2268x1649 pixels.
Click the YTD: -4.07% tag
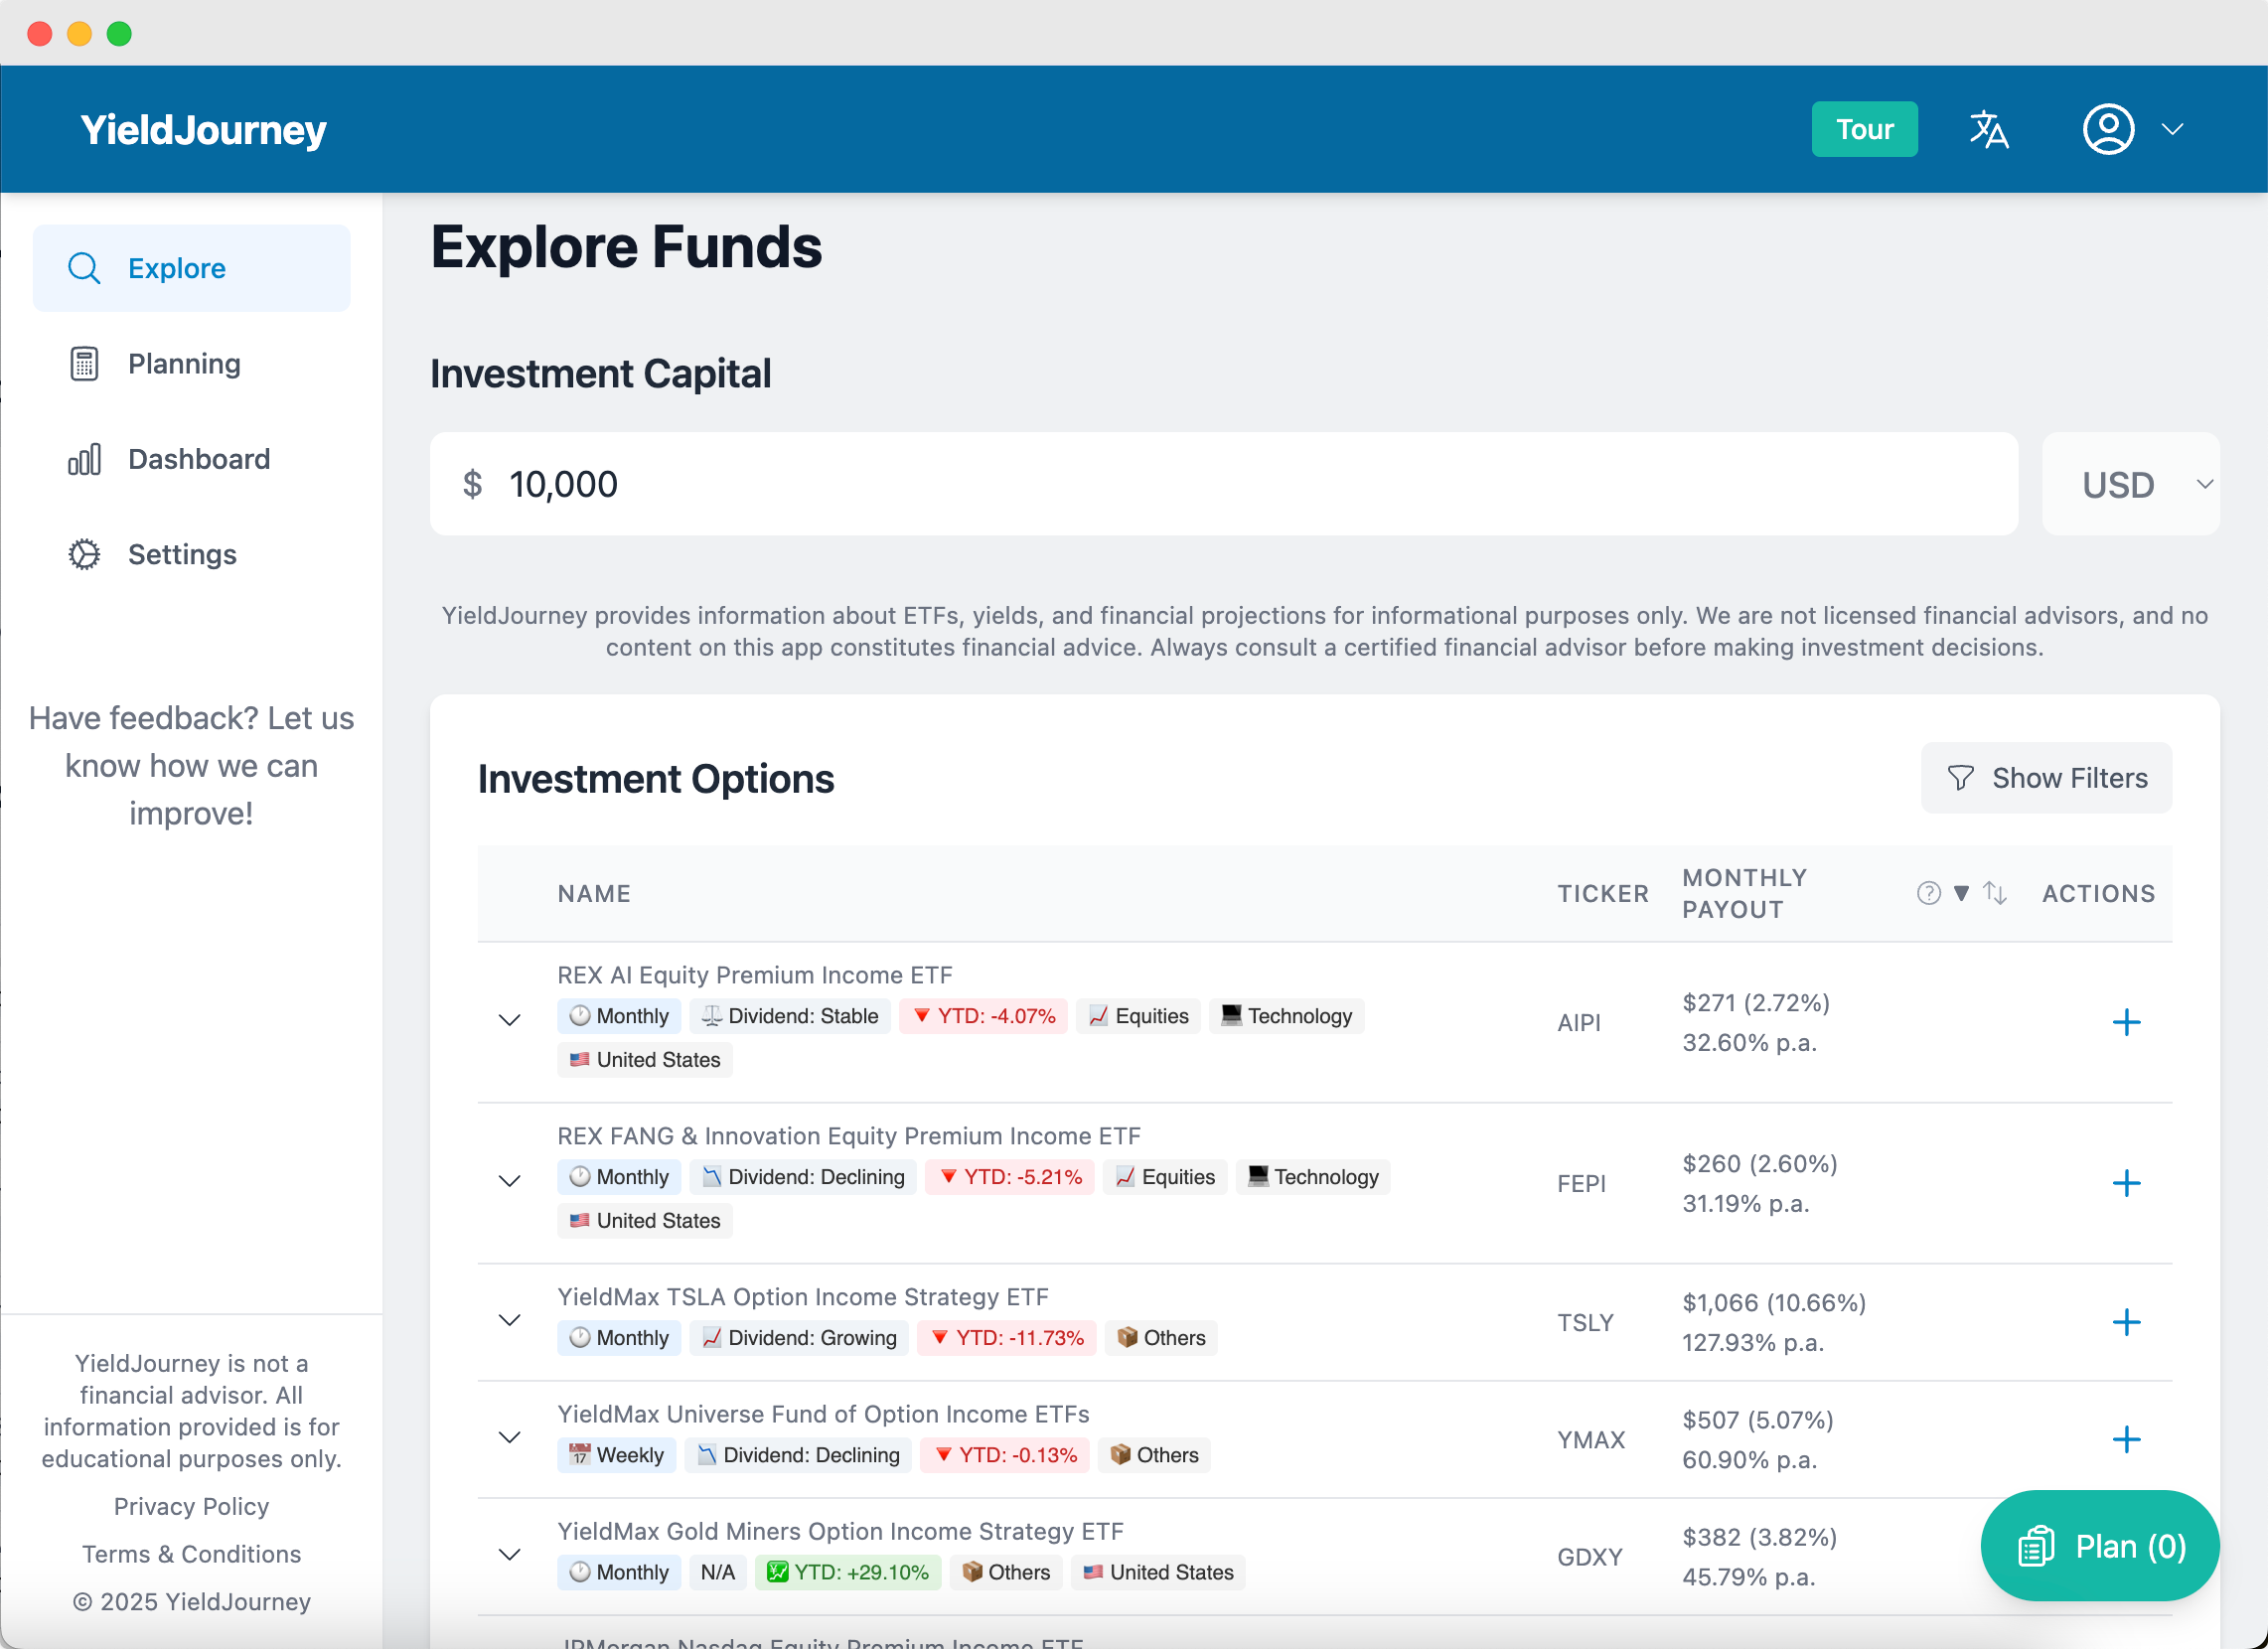[984, 1016]
